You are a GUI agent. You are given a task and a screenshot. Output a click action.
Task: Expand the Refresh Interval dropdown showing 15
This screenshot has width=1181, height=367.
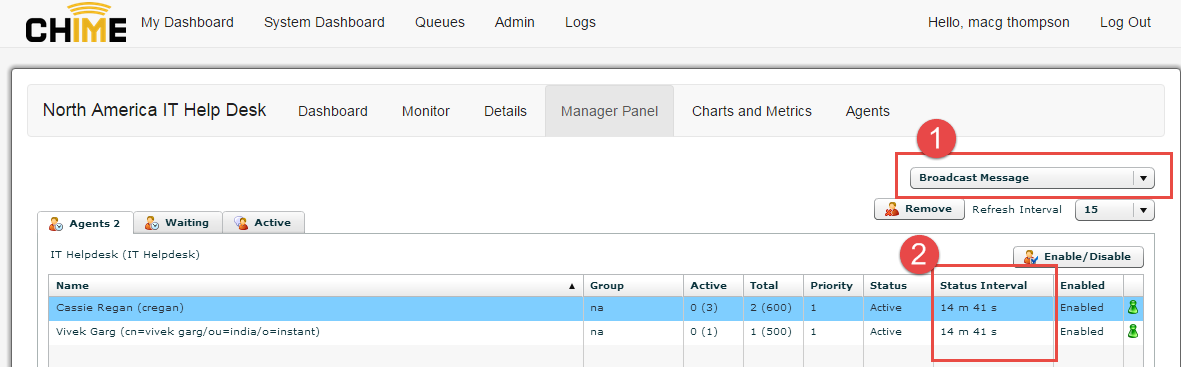(1115, 210)
